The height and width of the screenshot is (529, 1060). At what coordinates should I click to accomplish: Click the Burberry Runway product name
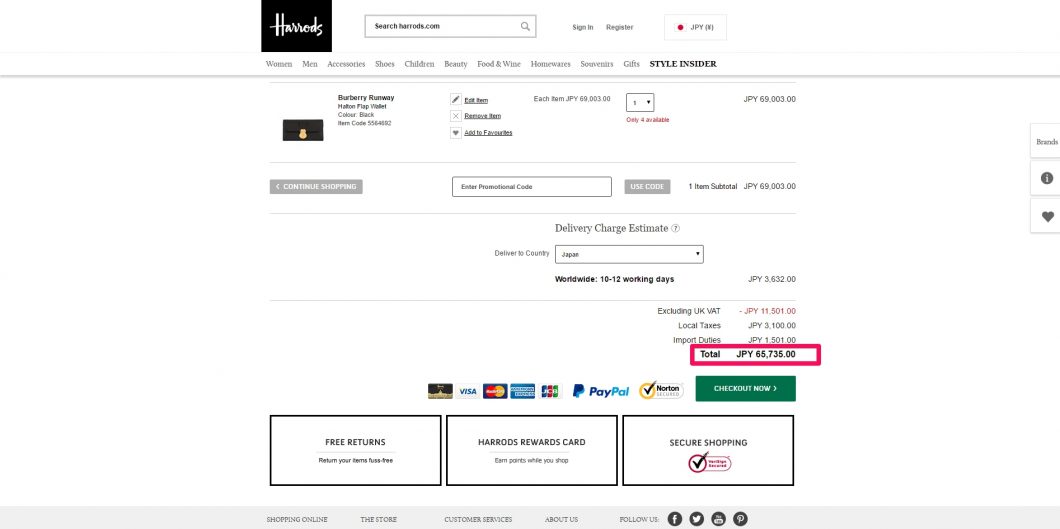[x=366, y=98]
